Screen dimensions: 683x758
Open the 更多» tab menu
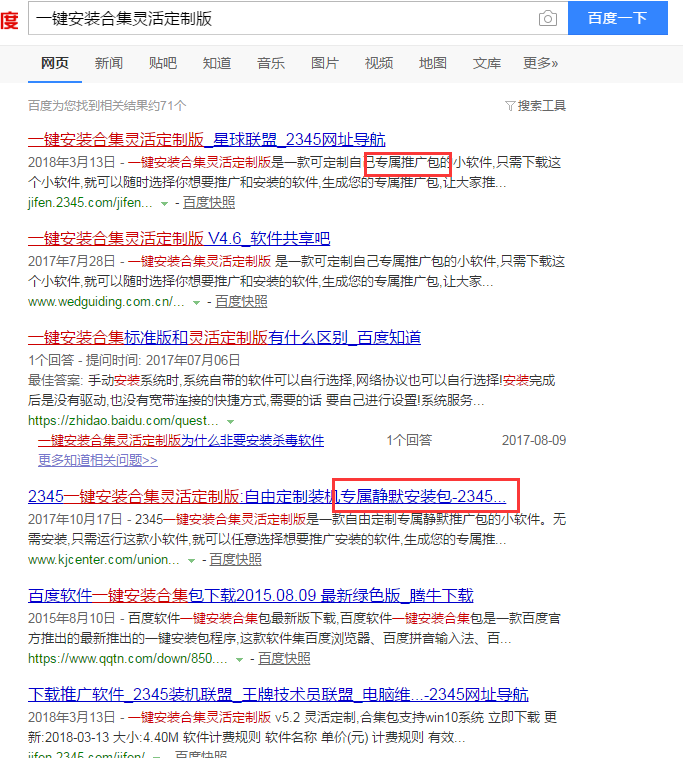(x=540, y=63)
